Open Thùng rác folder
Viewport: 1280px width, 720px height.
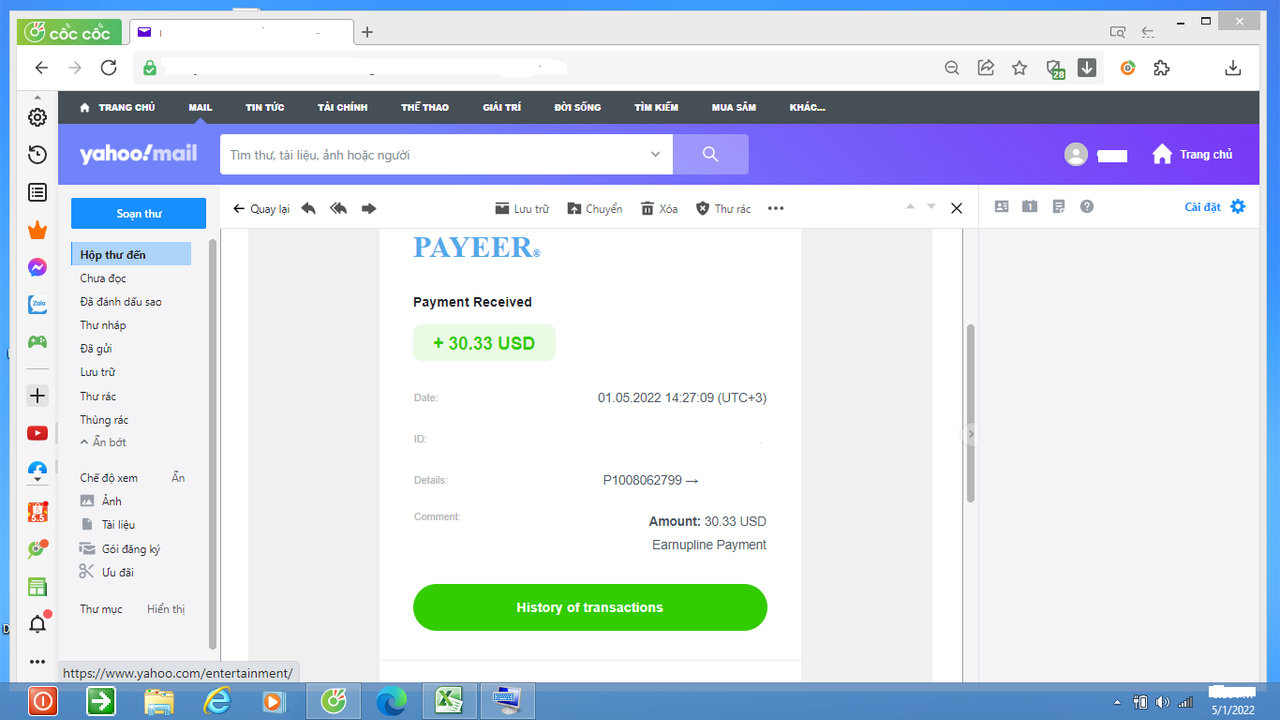(x=104, y=420)
